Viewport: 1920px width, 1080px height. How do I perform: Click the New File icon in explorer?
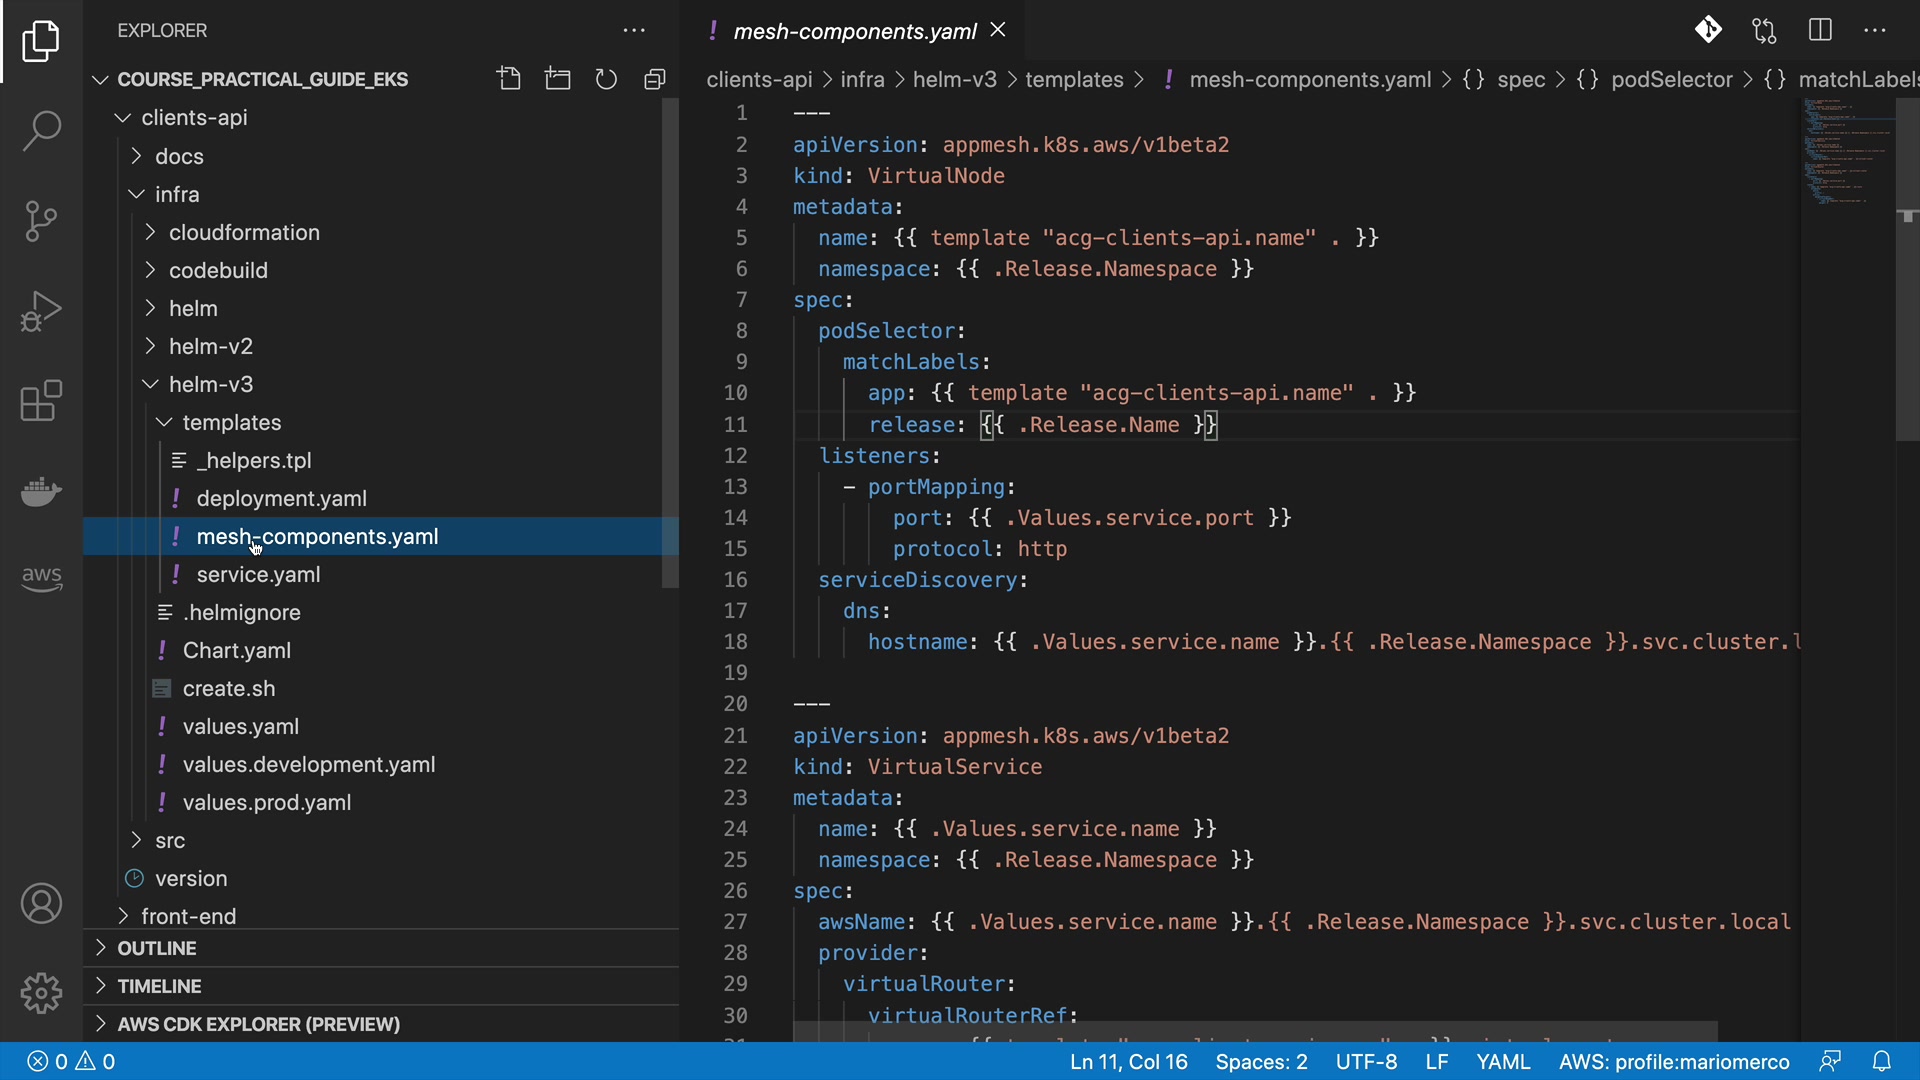point(509,79)
